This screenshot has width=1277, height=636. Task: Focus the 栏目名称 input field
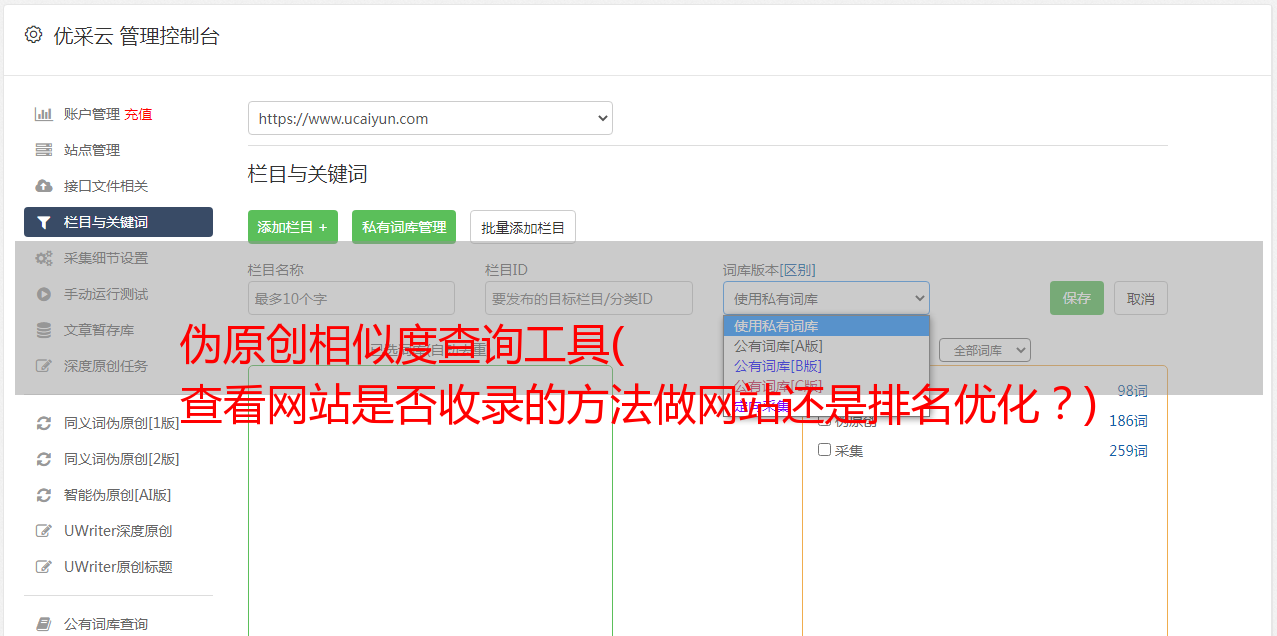(351, 298)
